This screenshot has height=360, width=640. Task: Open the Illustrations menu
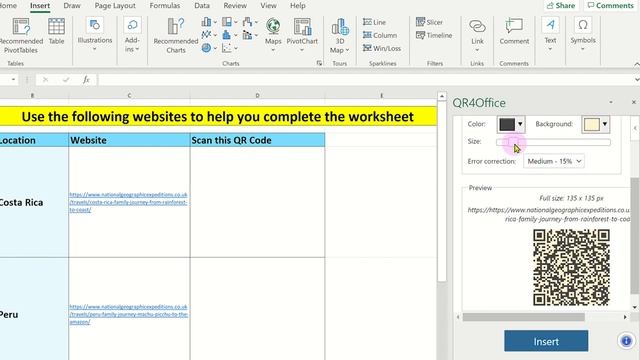coord(95,35)
